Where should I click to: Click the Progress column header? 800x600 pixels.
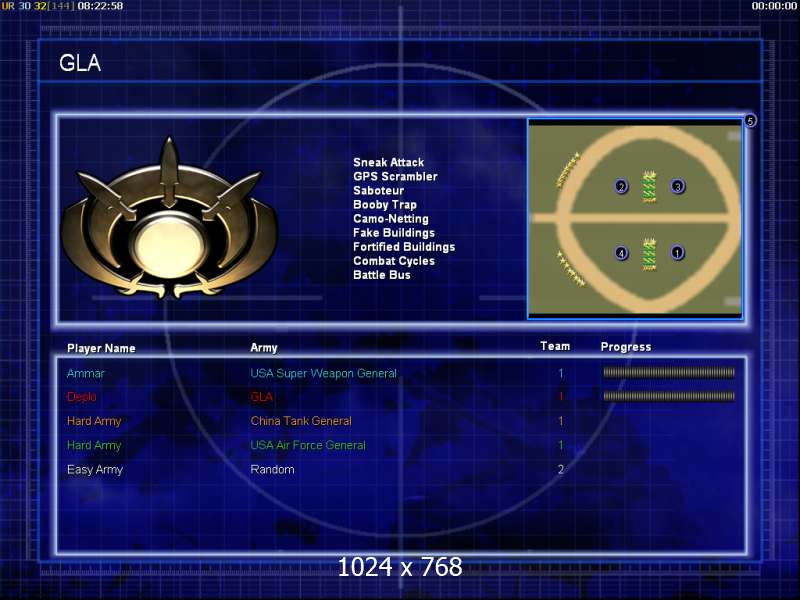(626, 347)
